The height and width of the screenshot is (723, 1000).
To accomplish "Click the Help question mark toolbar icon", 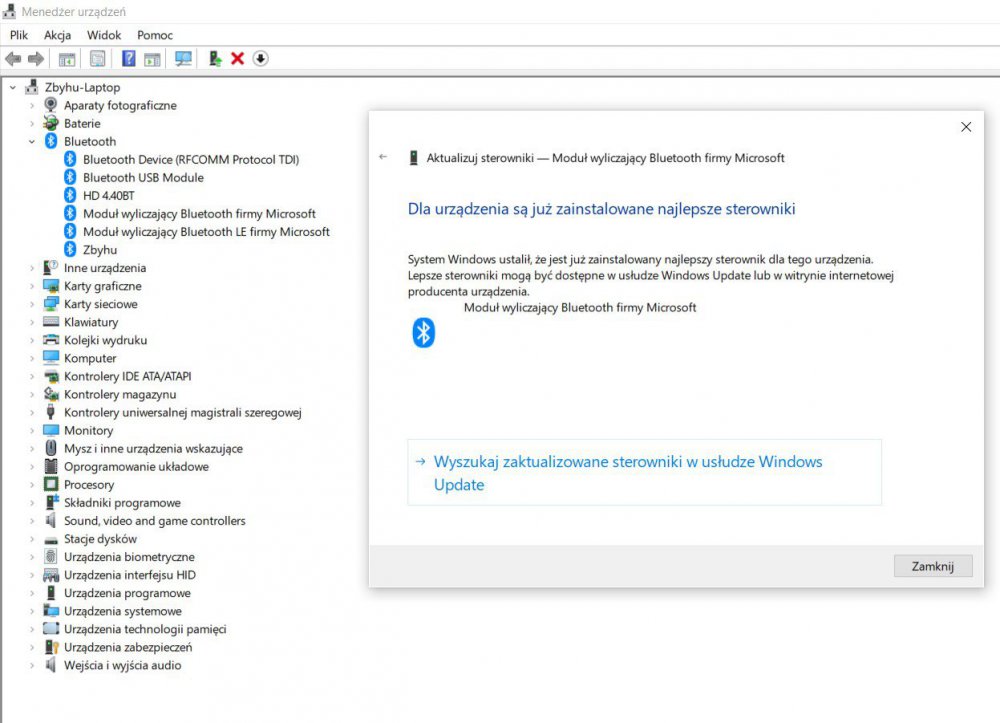I will coord(129,59).
